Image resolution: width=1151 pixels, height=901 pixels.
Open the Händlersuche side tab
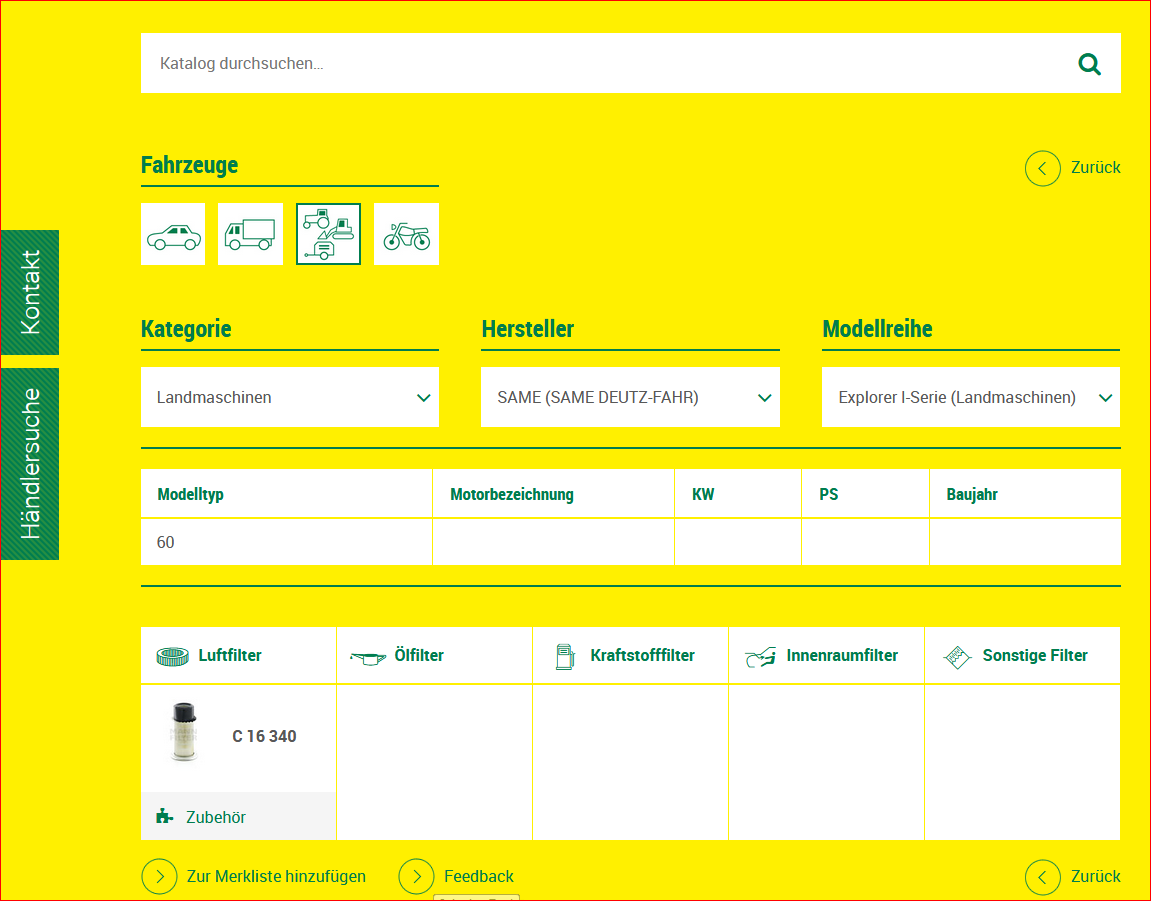(30, 464)
